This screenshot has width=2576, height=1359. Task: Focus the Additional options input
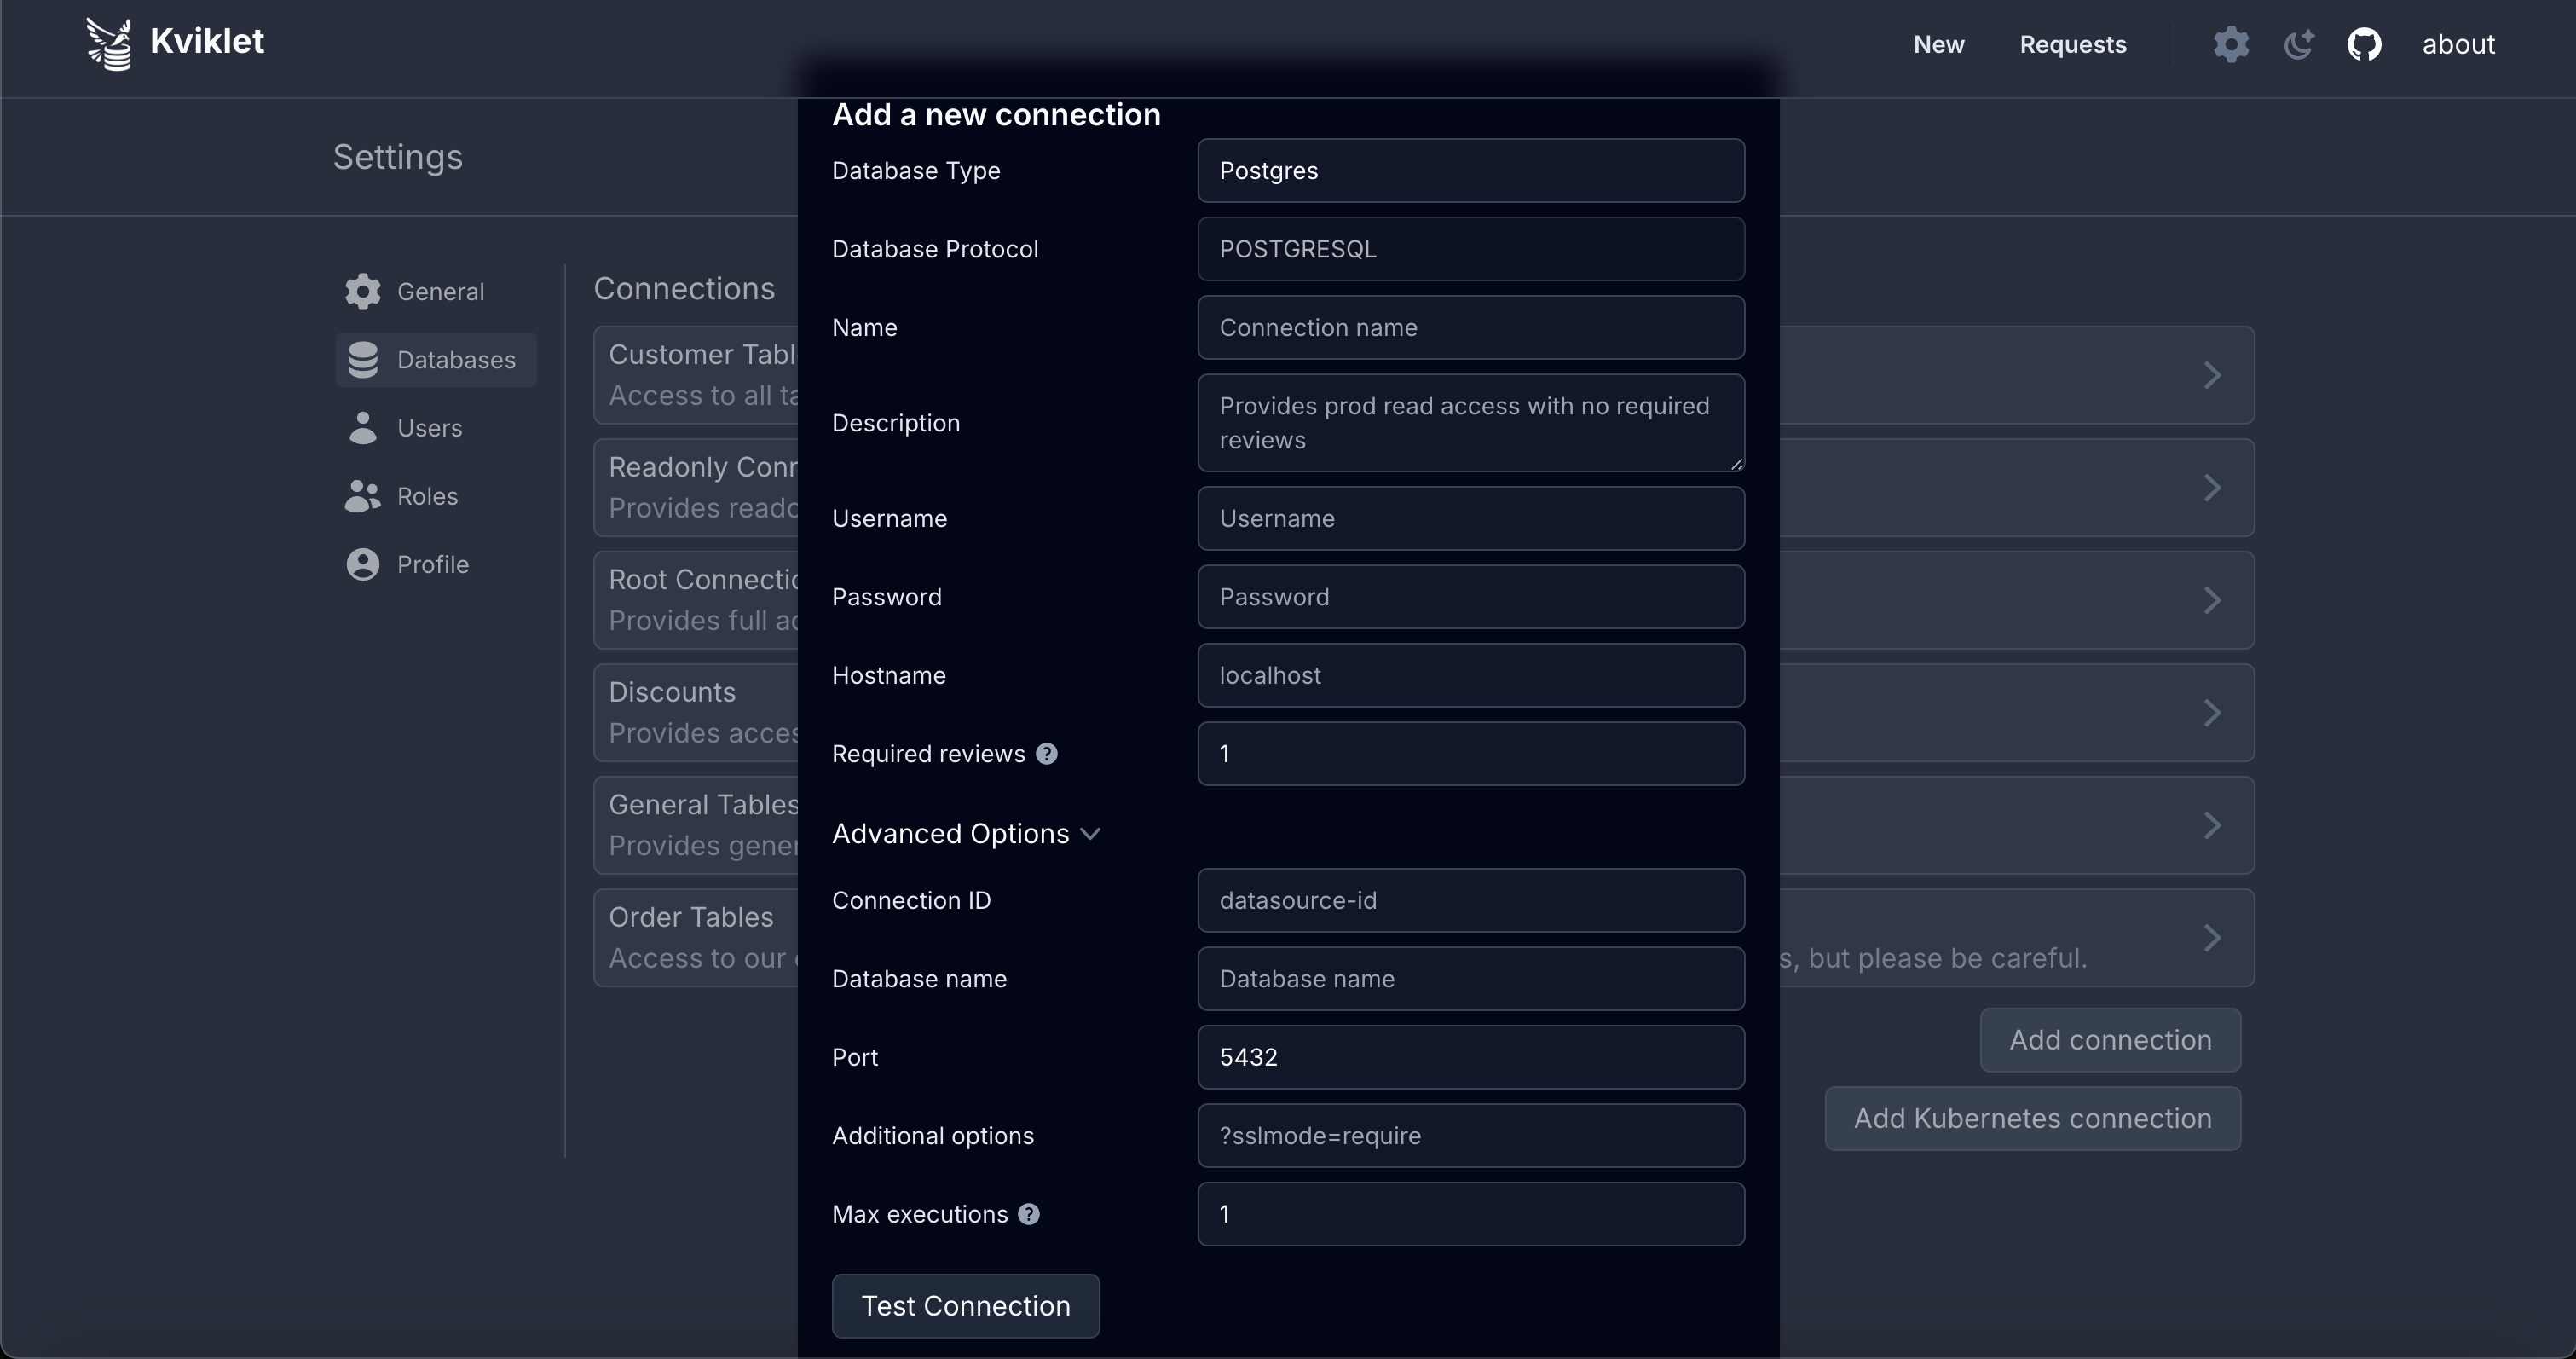(x=1471, y=1136)
